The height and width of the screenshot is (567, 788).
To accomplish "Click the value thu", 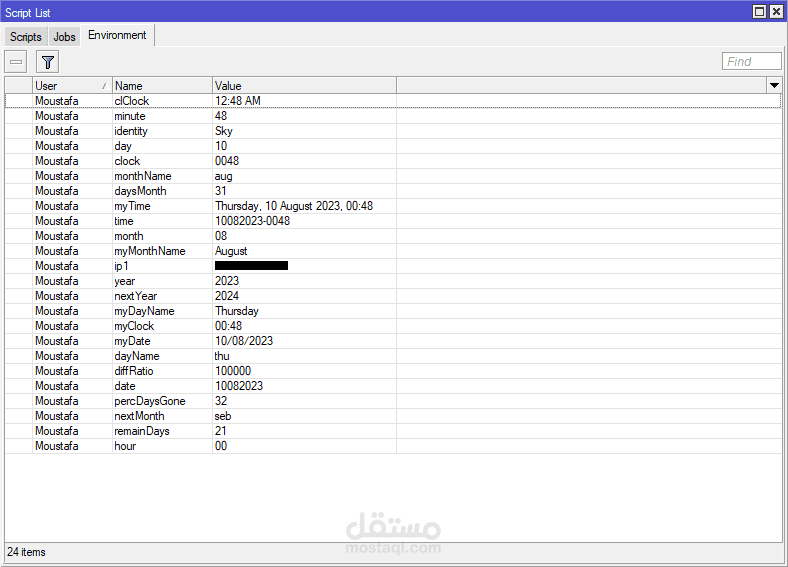I will tap(222, 356).
